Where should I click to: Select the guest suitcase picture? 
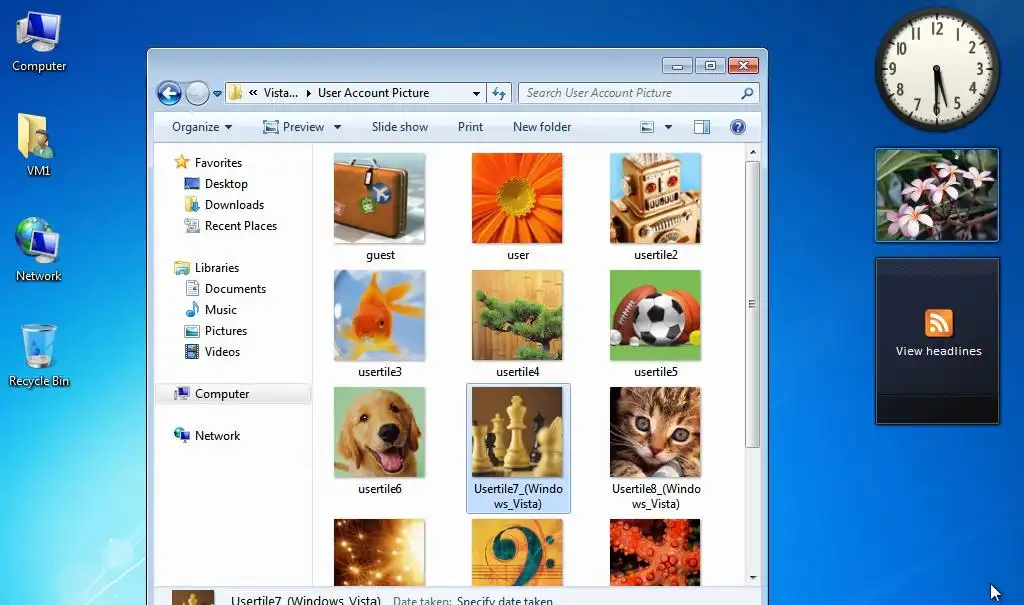(379, 199)
